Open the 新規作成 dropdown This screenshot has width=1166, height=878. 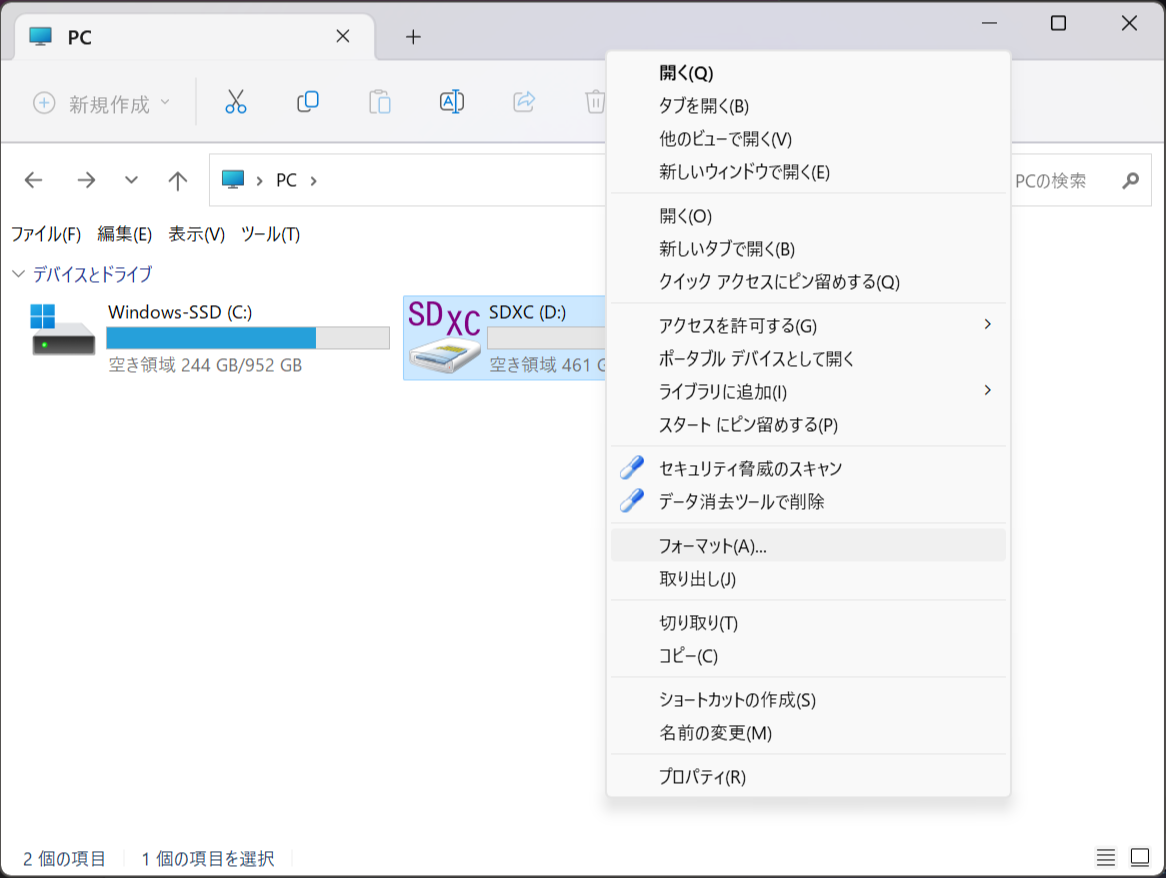(101, 103)
